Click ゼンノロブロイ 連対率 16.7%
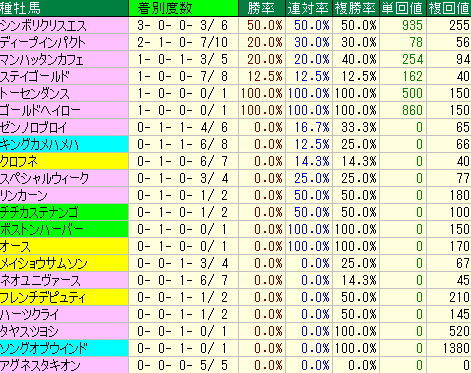Viewport: 471px width, 373px height. pyautogui.click(x=312, y=127)
